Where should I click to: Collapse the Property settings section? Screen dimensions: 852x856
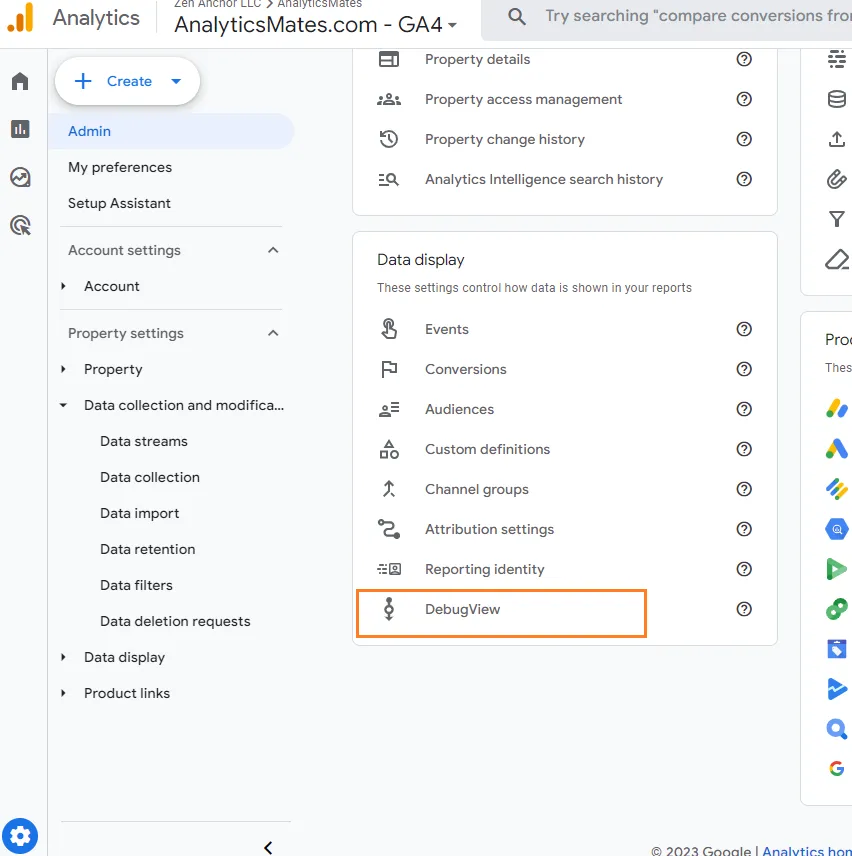pyautogui.click(x=273, y=333)
